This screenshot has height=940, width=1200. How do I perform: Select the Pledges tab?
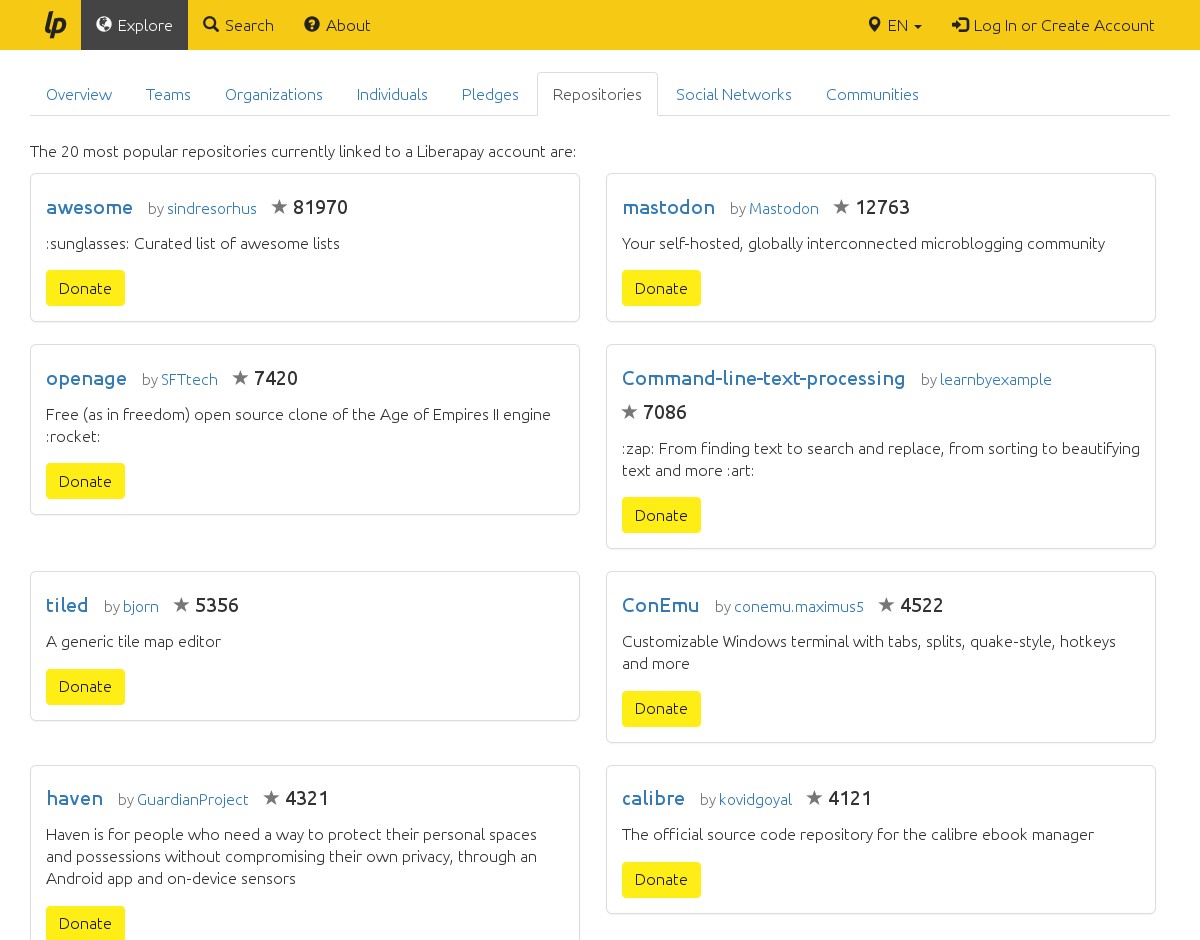pos(490,94)
